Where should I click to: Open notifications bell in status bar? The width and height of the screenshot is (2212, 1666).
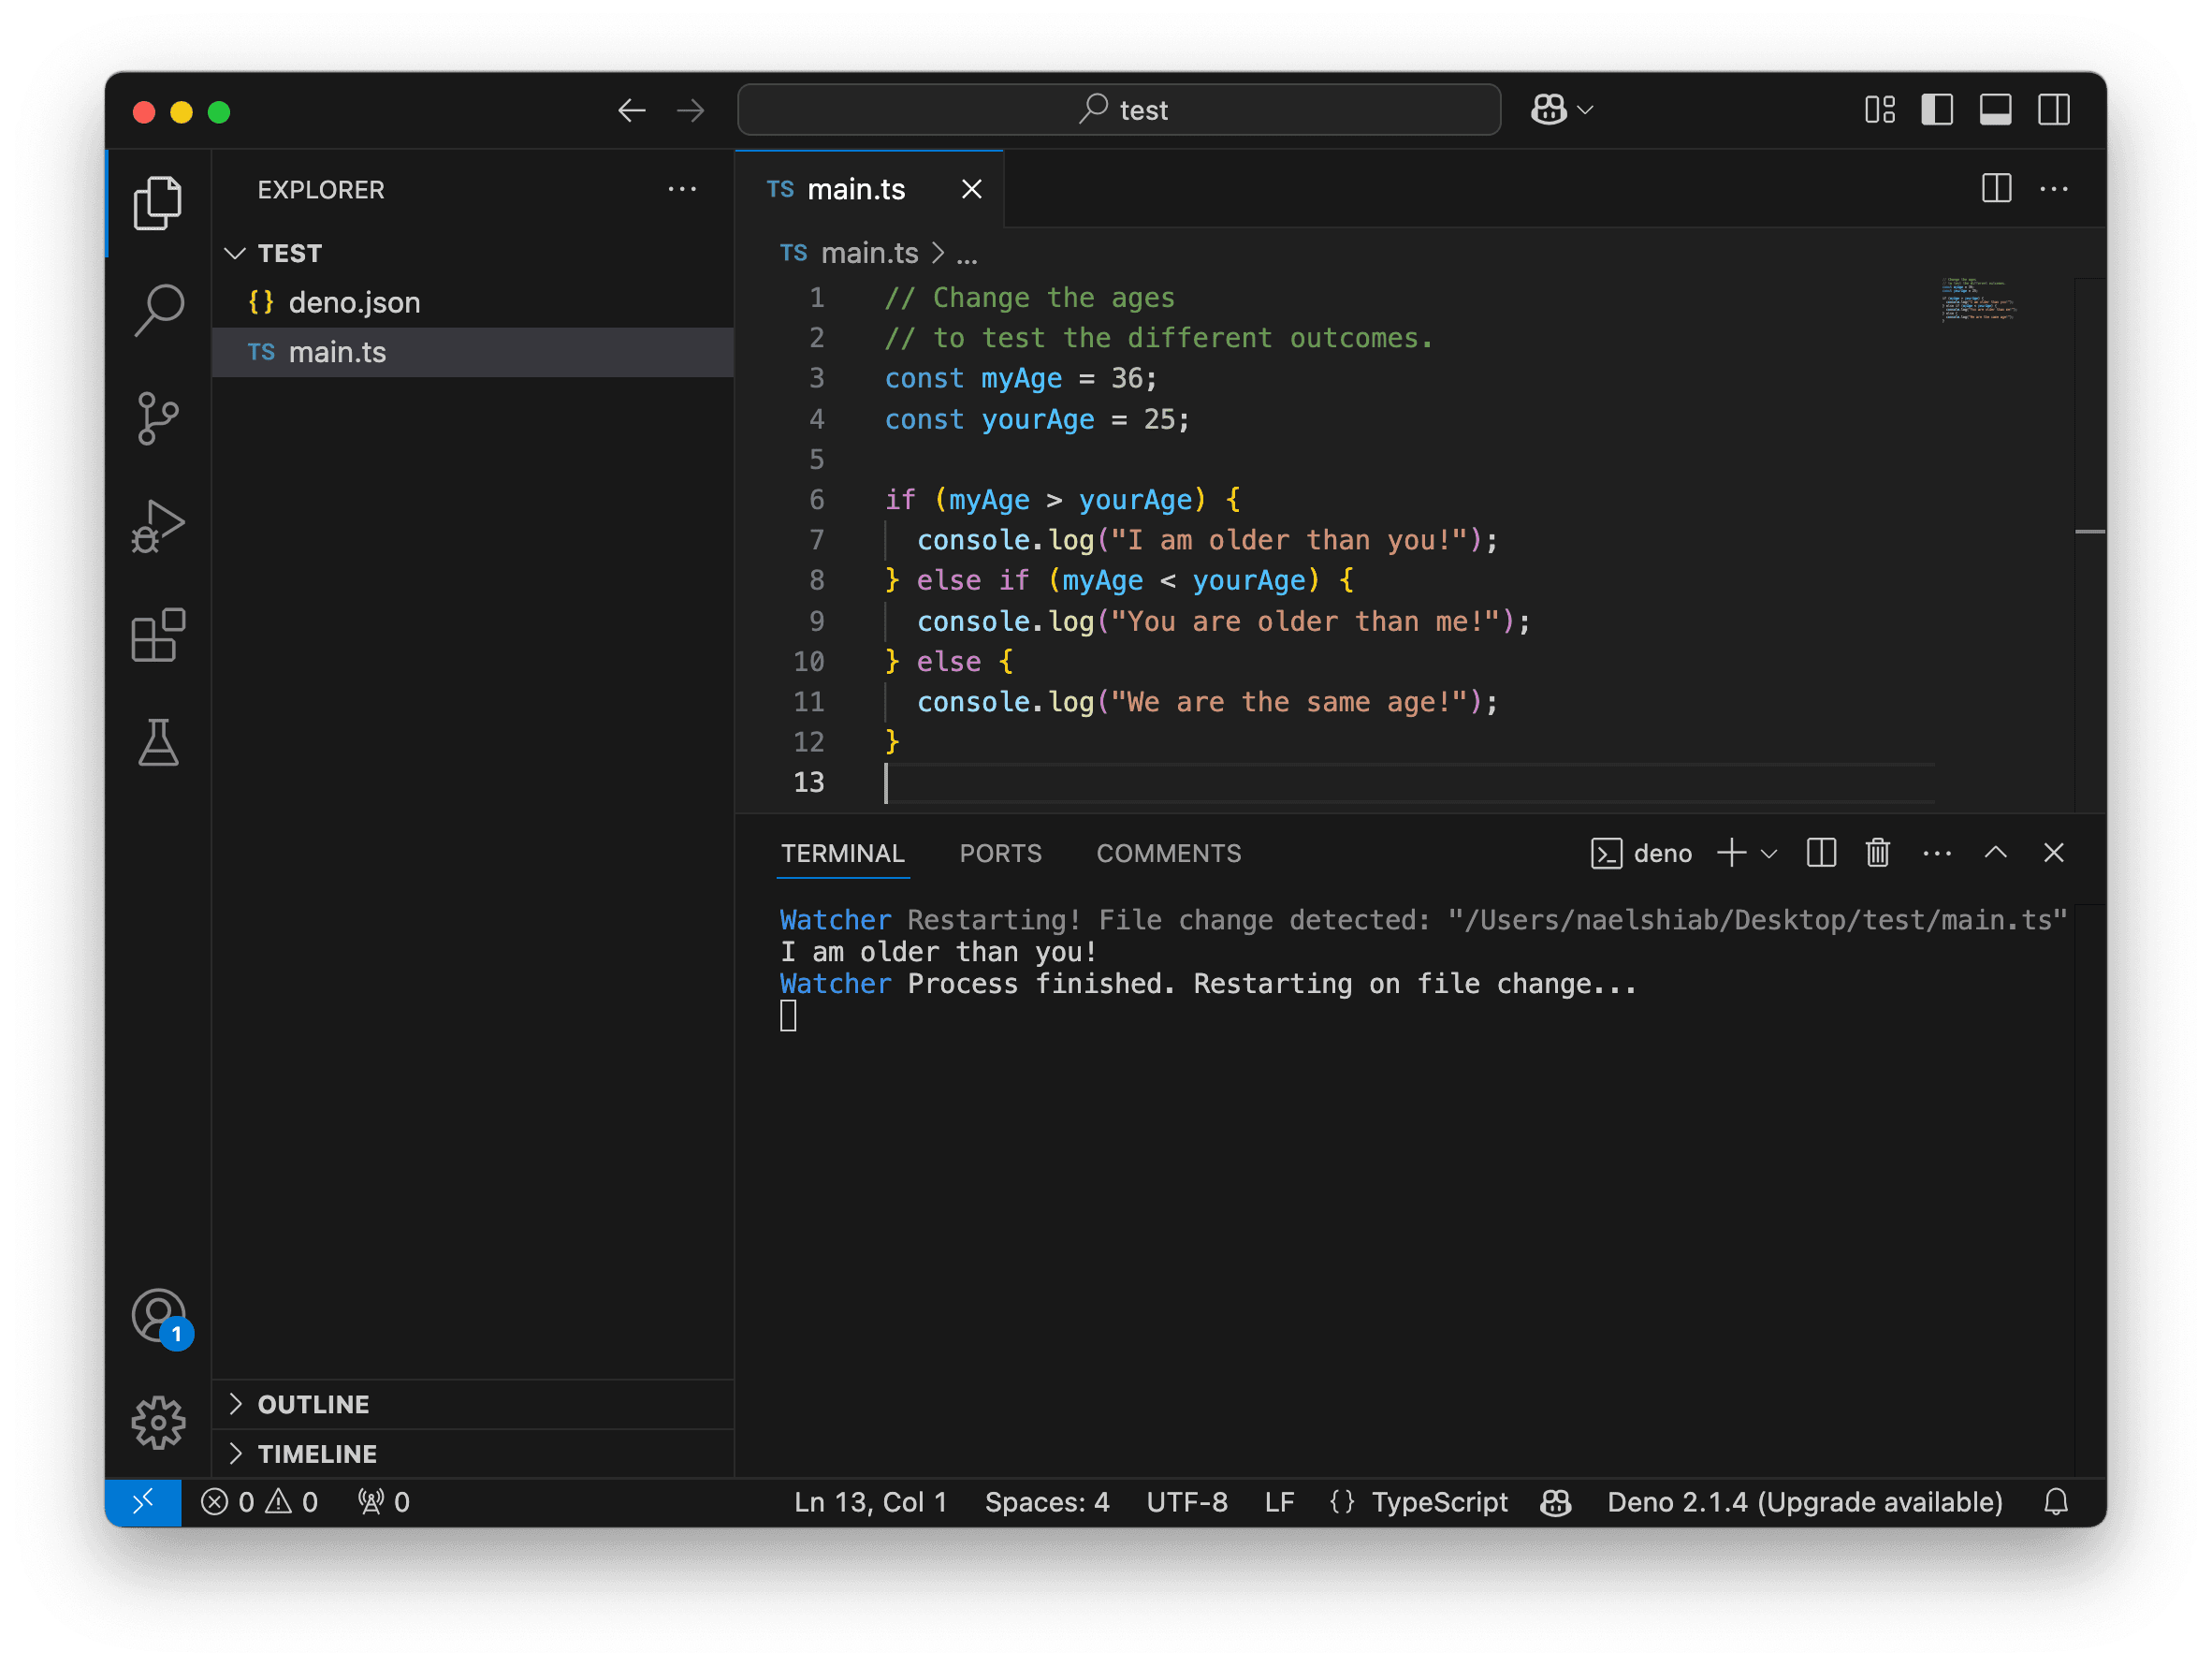(2056, 1502)
